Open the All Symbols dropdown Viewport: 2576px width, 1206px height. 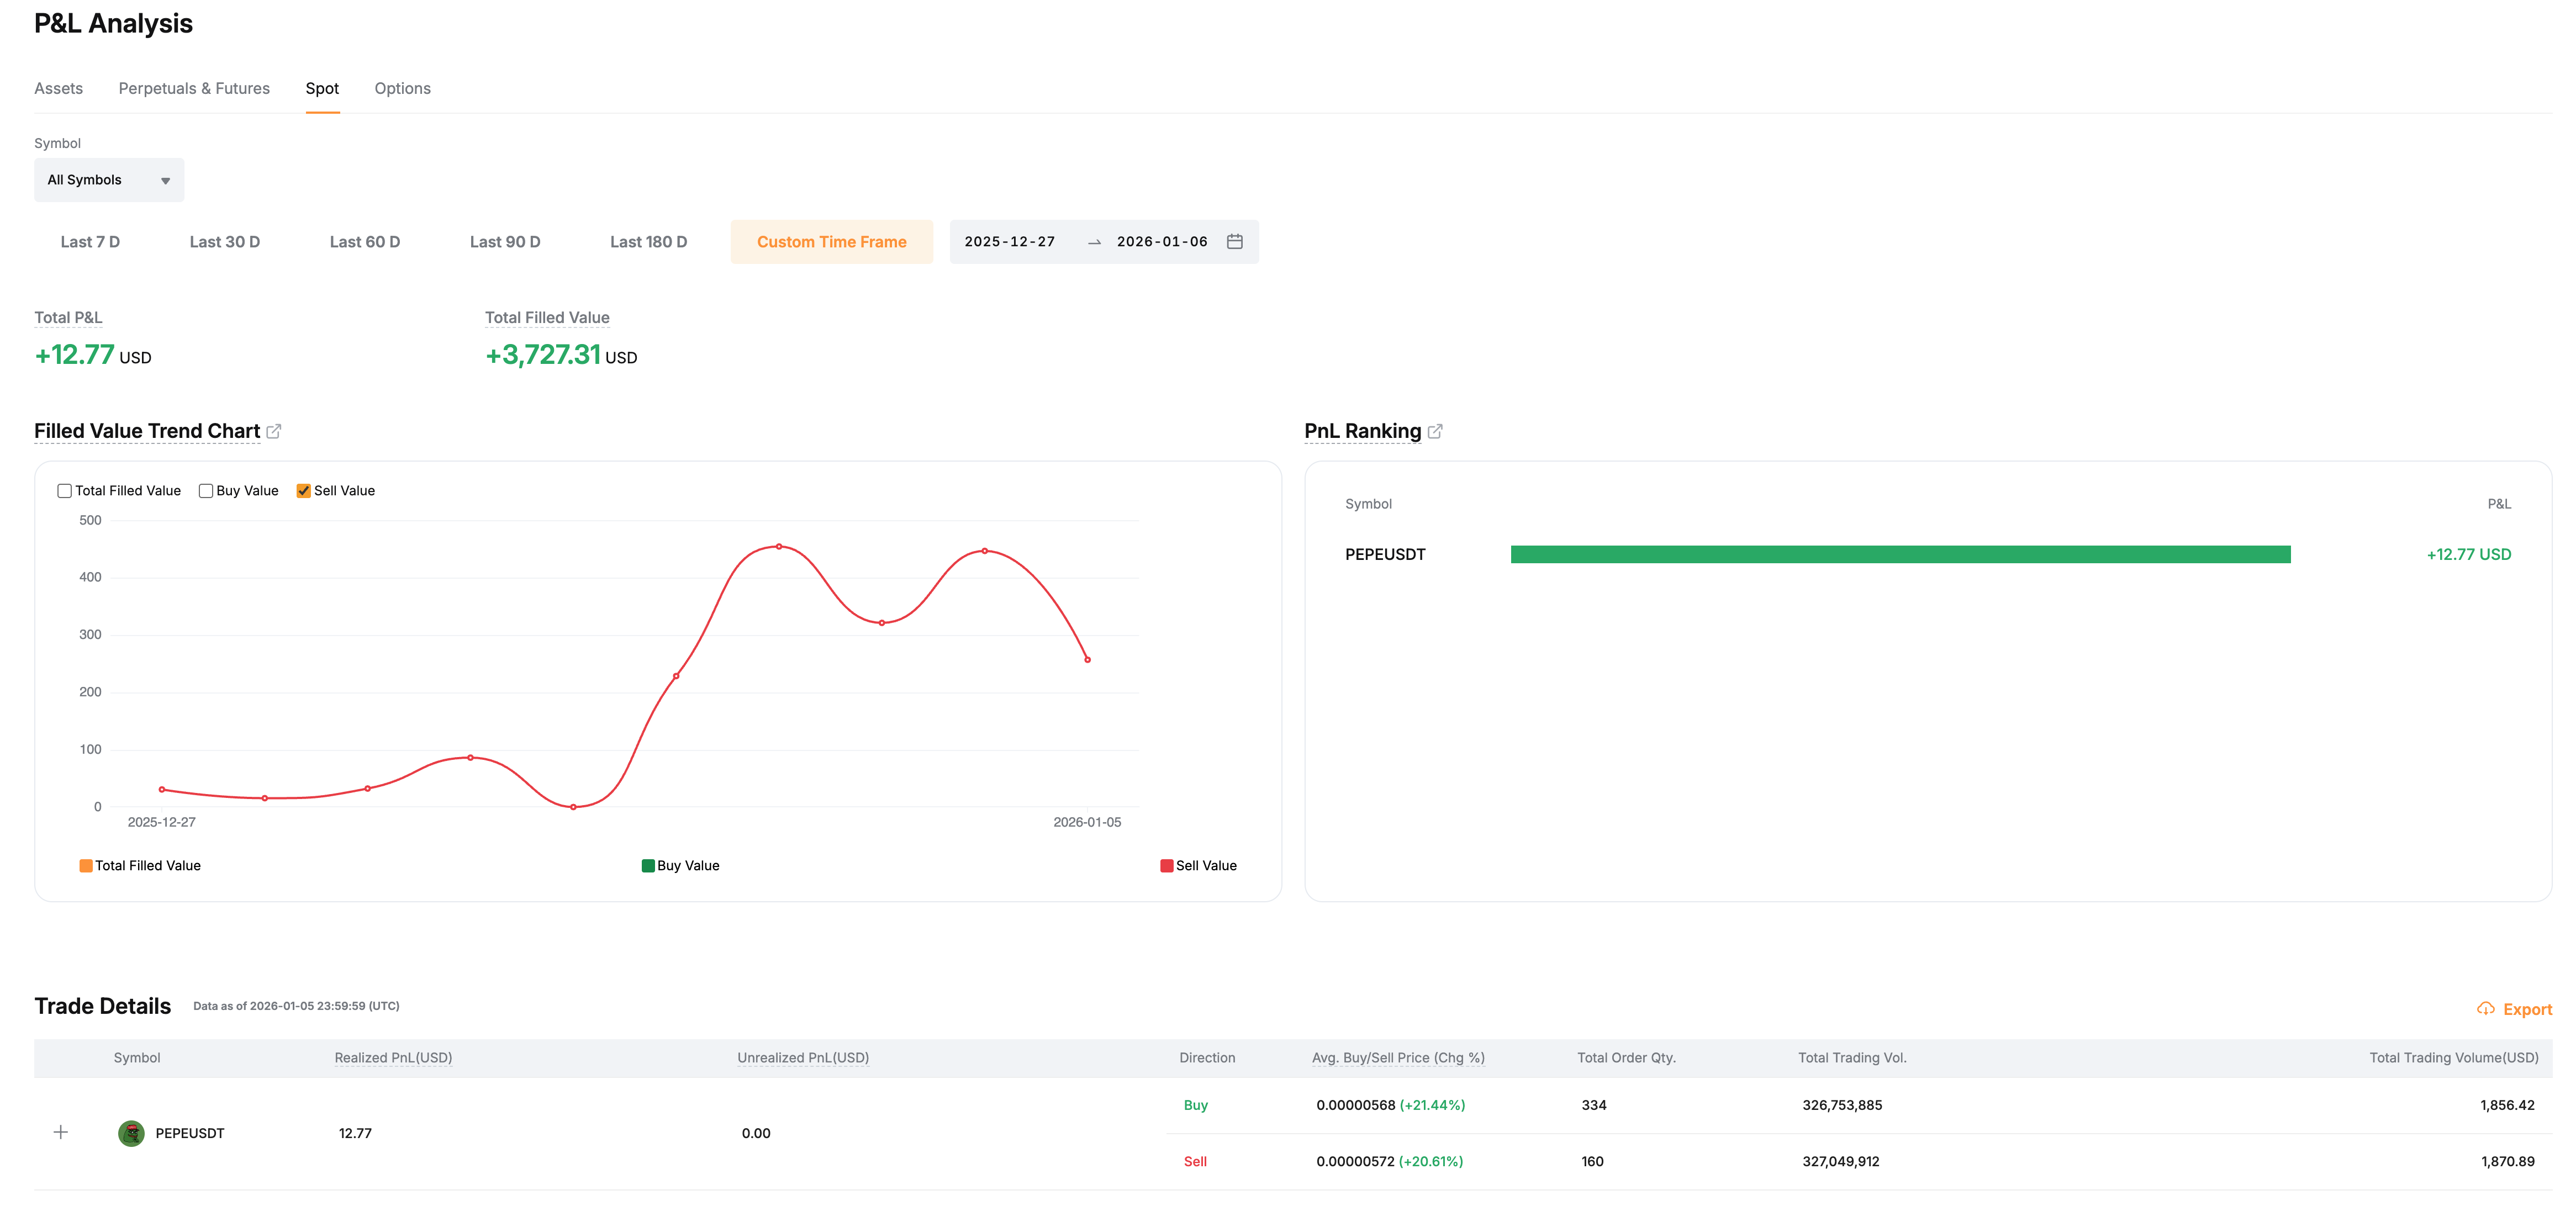pos(109,180)
